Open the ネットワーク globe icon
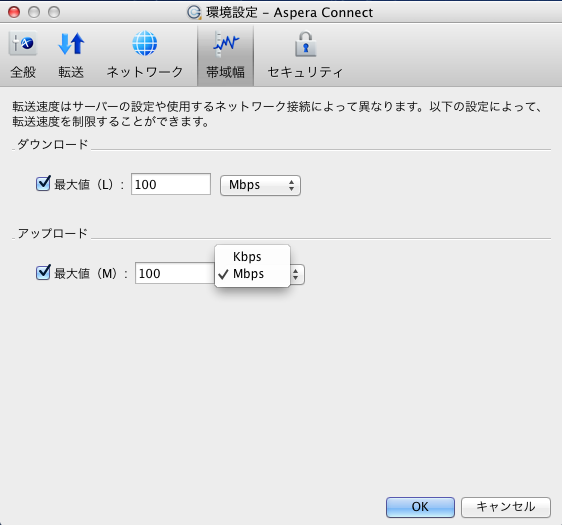 (x=144, y=43)
